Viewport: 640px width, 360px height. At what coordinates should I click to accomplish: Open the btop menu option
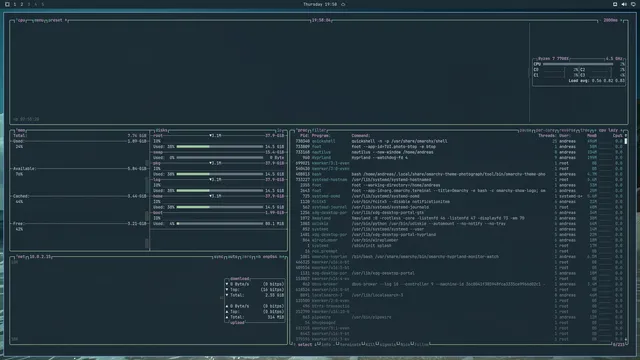(39, 20)
